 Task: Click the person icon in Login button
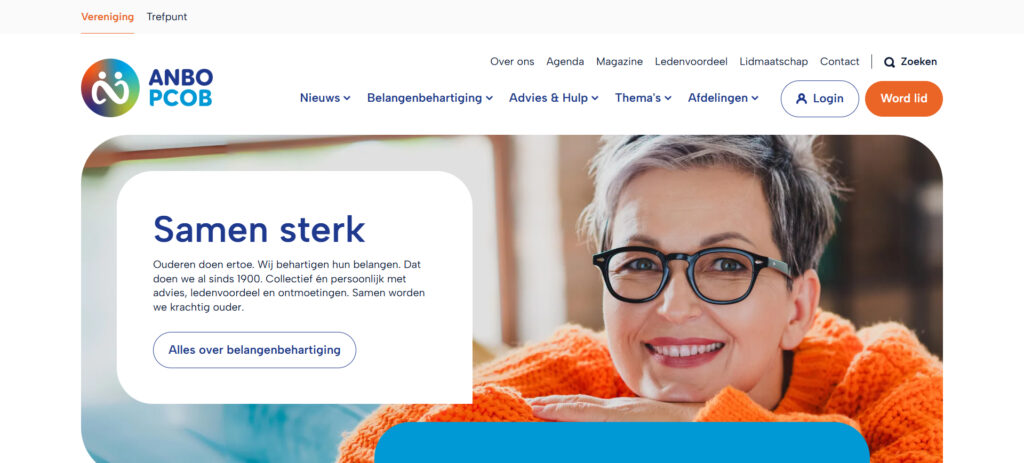[801, 99]
